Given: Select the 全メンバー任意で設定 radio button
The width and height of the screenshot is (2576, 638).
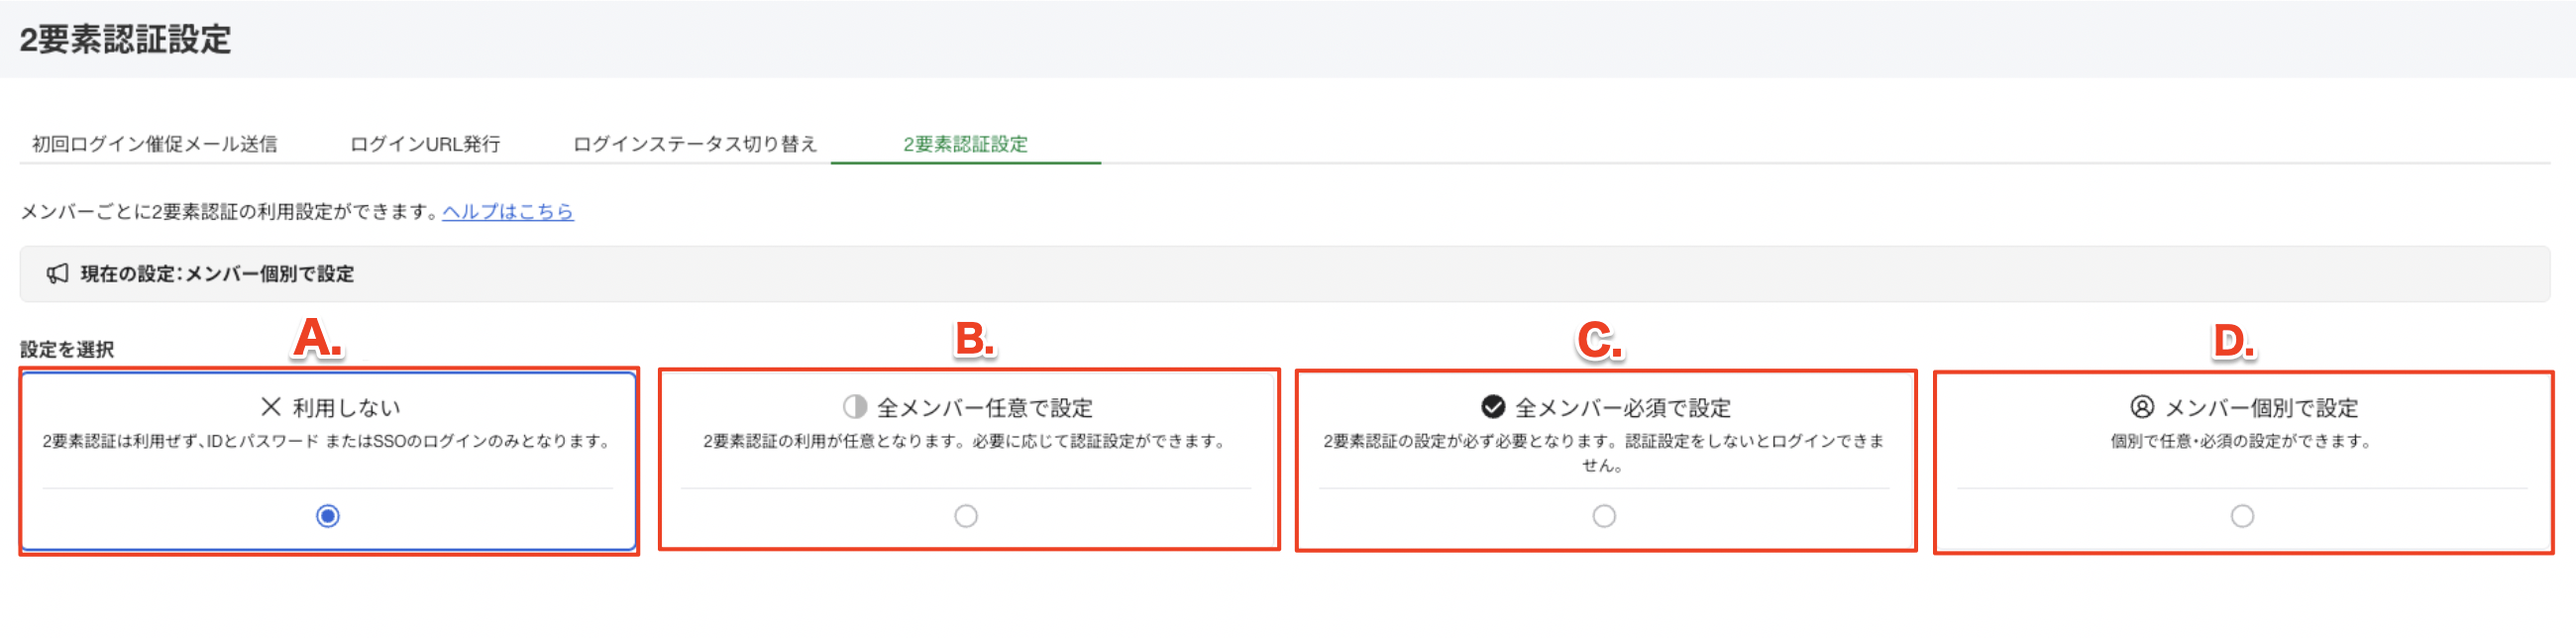Looking at the screenshot, I should point(965,516).
